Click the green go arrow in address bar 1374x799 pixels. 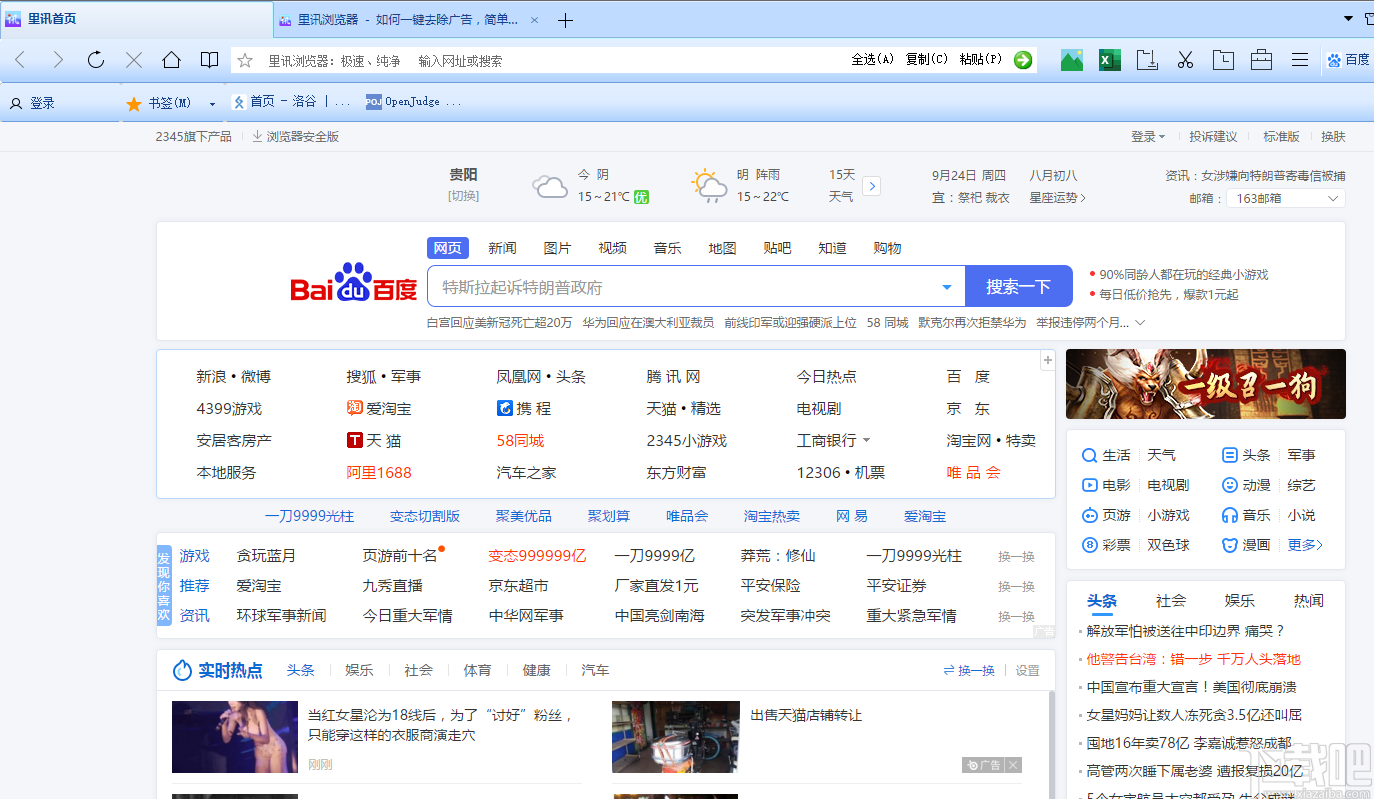point(1022,60)
